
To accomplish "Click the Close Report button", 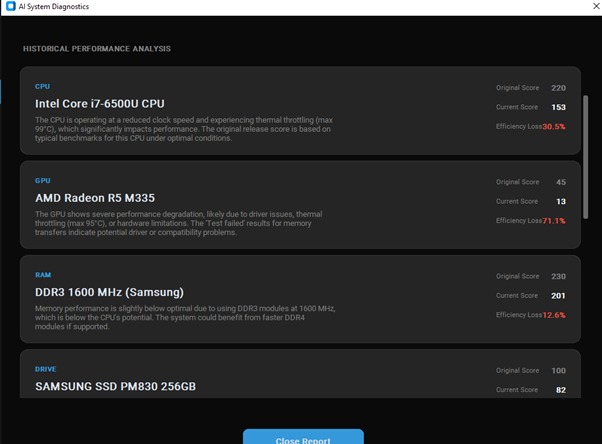I will click(303, 437).
